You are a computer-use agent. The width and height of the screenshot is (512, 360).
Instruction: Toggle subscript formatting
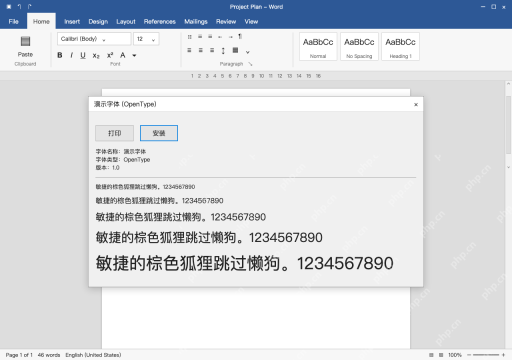click(x=96, y=55)
